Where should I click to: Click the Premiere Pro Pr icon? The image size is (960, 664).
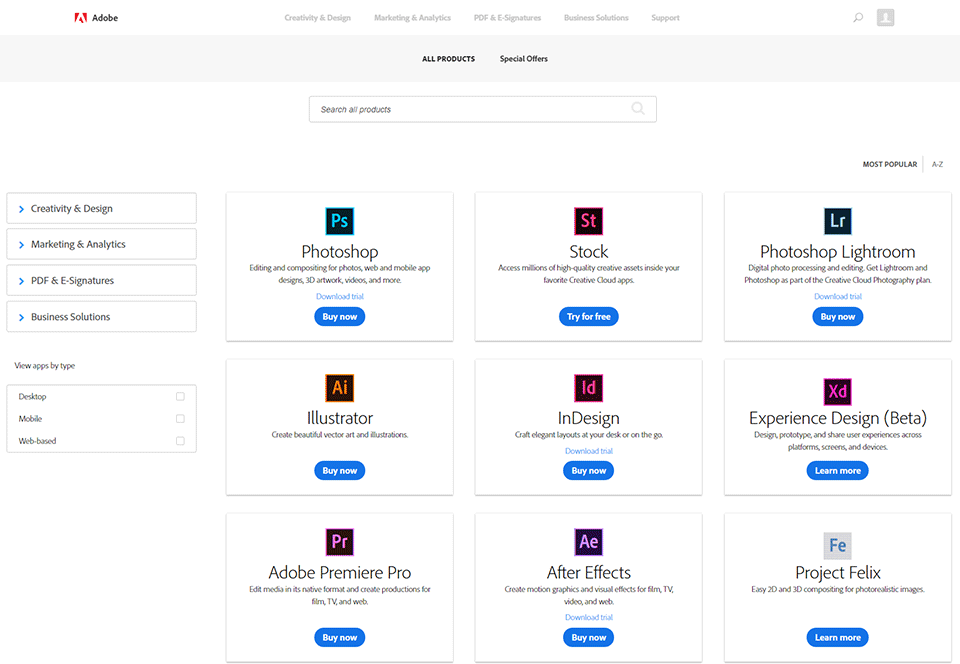click(340, 542)
